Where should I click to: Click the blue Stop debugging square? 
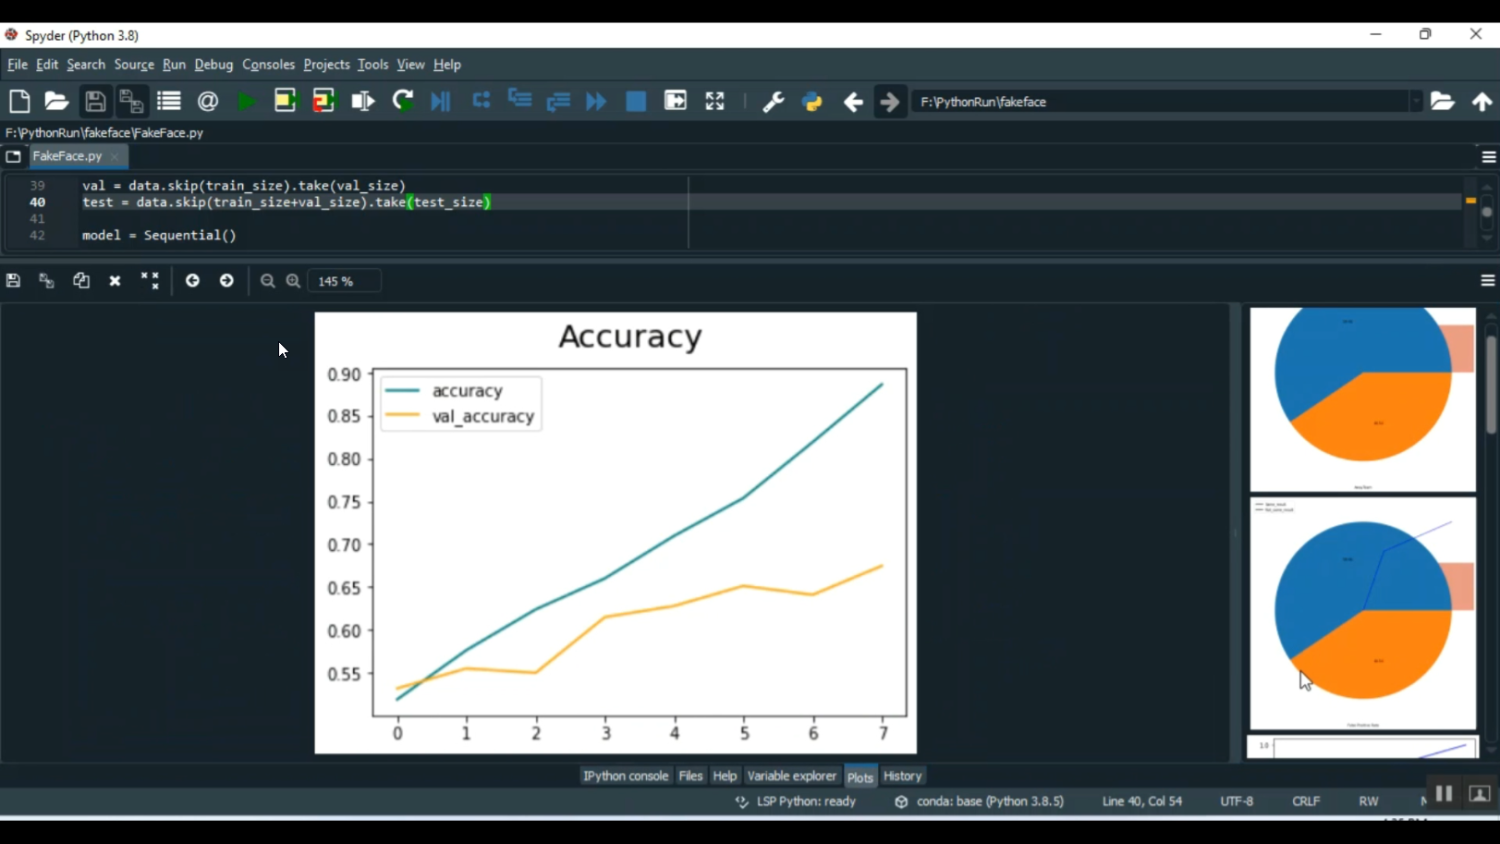(636, 101)
